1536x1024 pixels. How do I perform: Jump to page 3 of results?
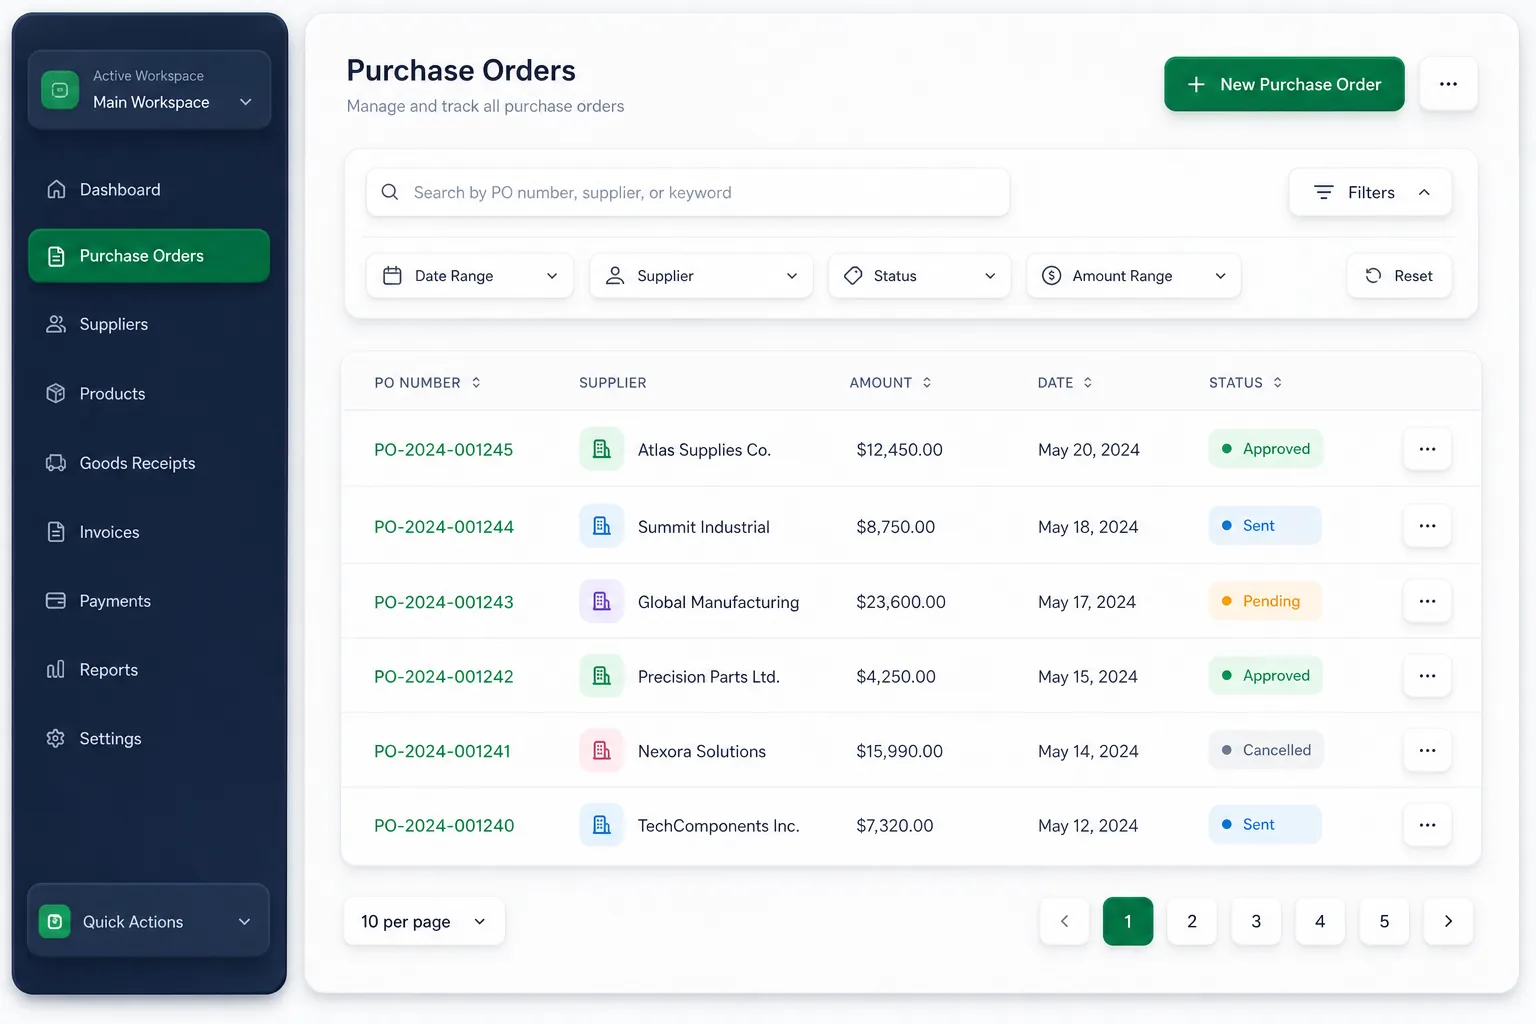pos(1256,921)
